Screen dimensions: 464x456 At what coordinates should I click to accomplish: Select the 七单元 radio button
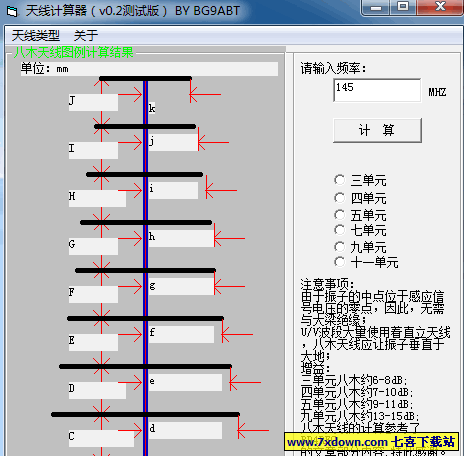(340, 230)
